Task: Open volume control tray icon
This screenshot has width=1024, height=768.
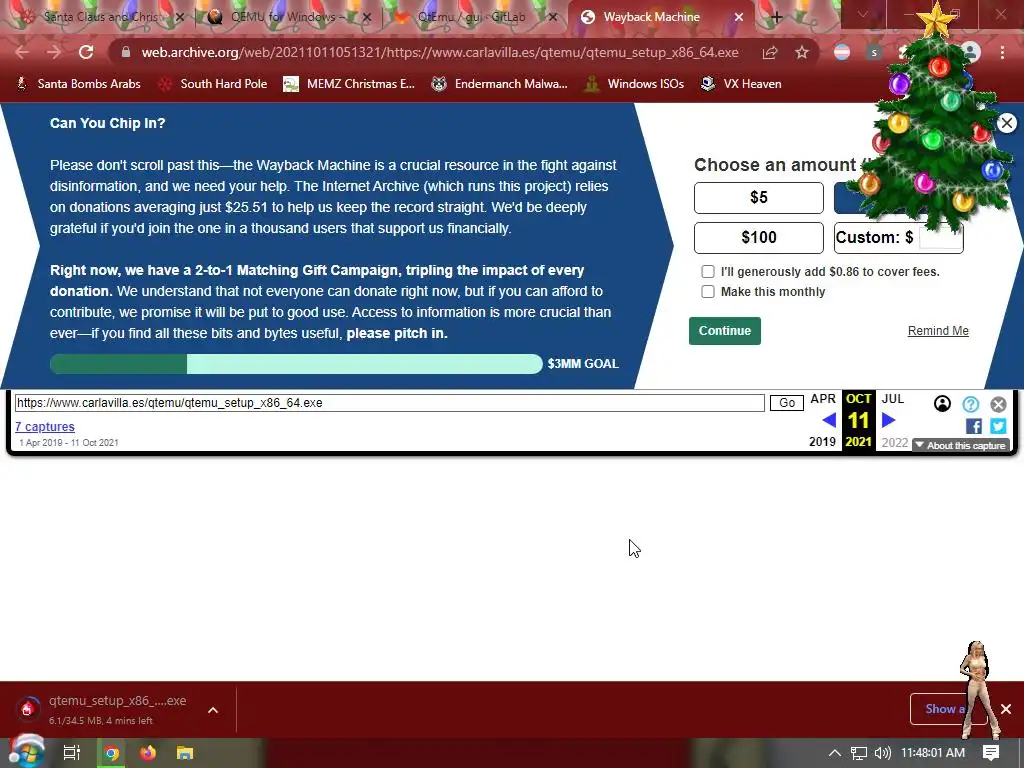Action: pos(882,753)
